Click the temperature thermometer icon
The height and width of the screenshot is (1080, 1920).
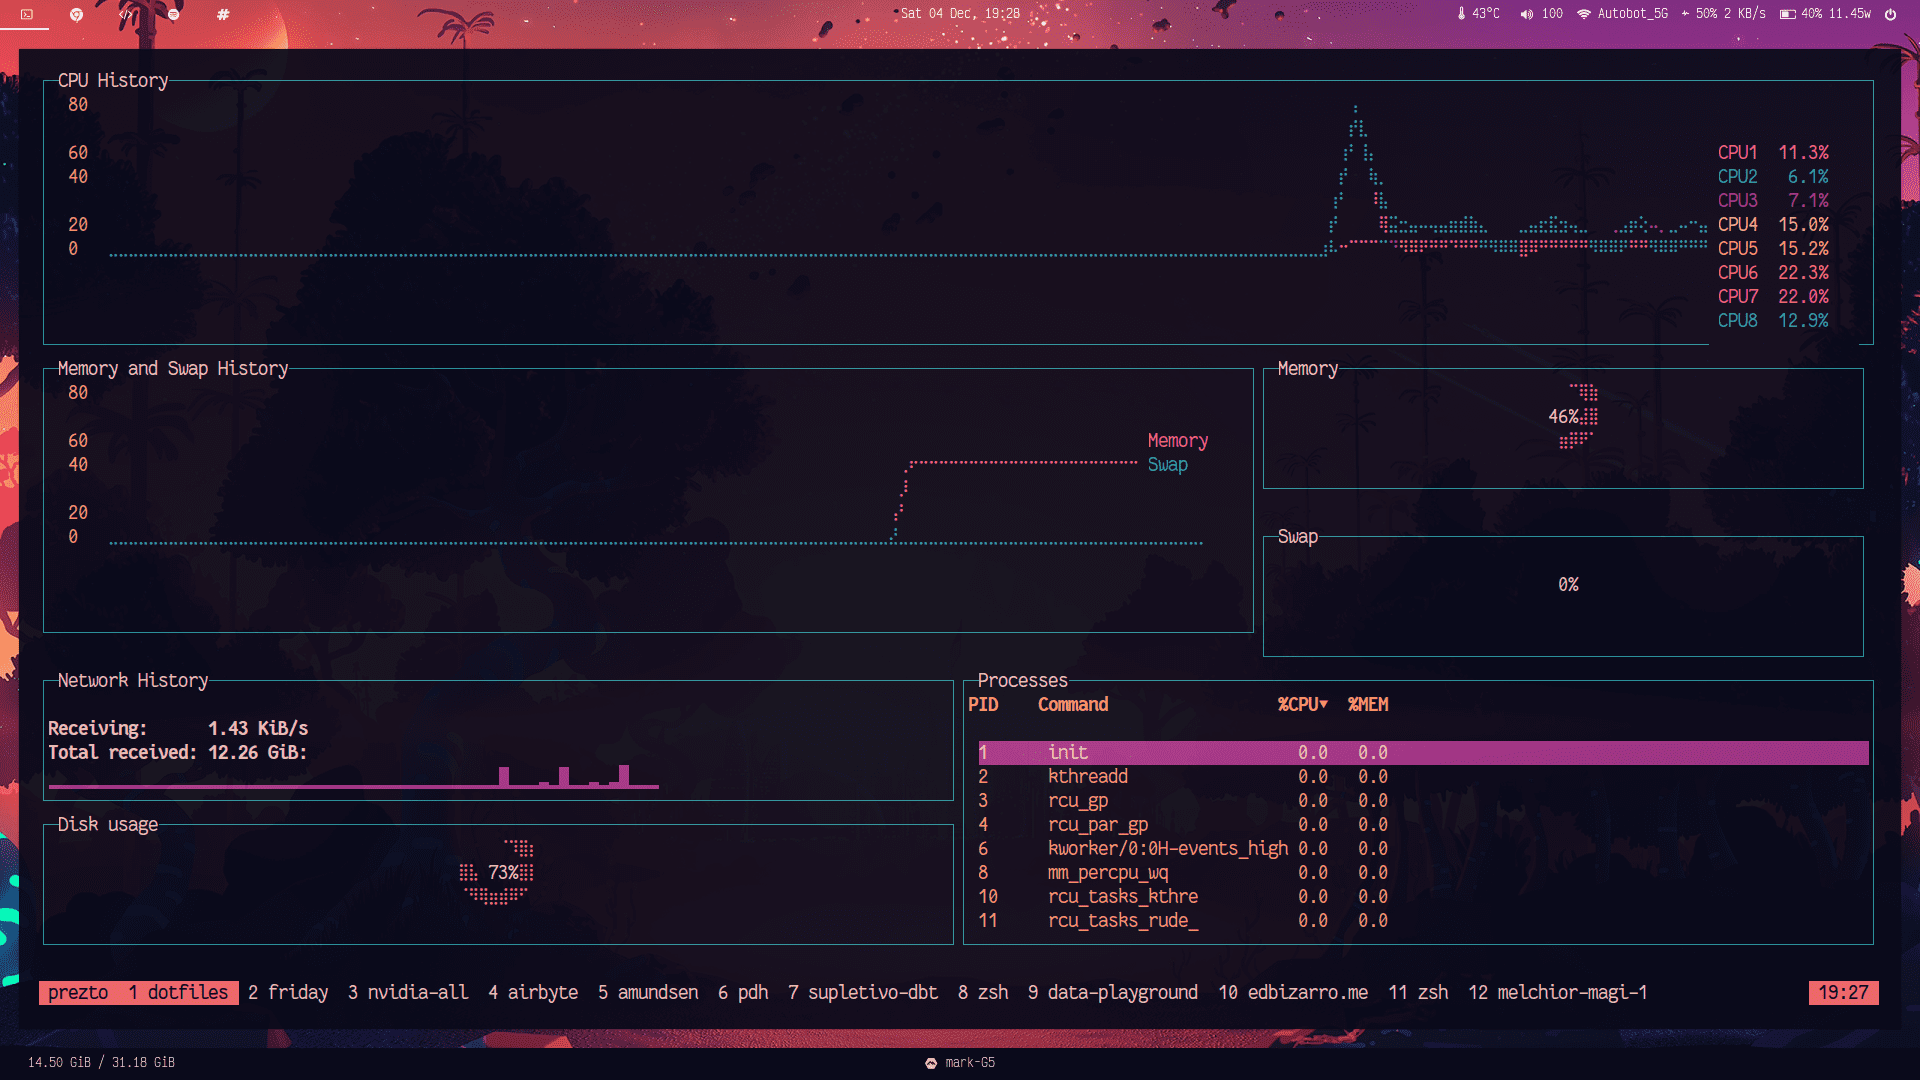point(1461,14)
